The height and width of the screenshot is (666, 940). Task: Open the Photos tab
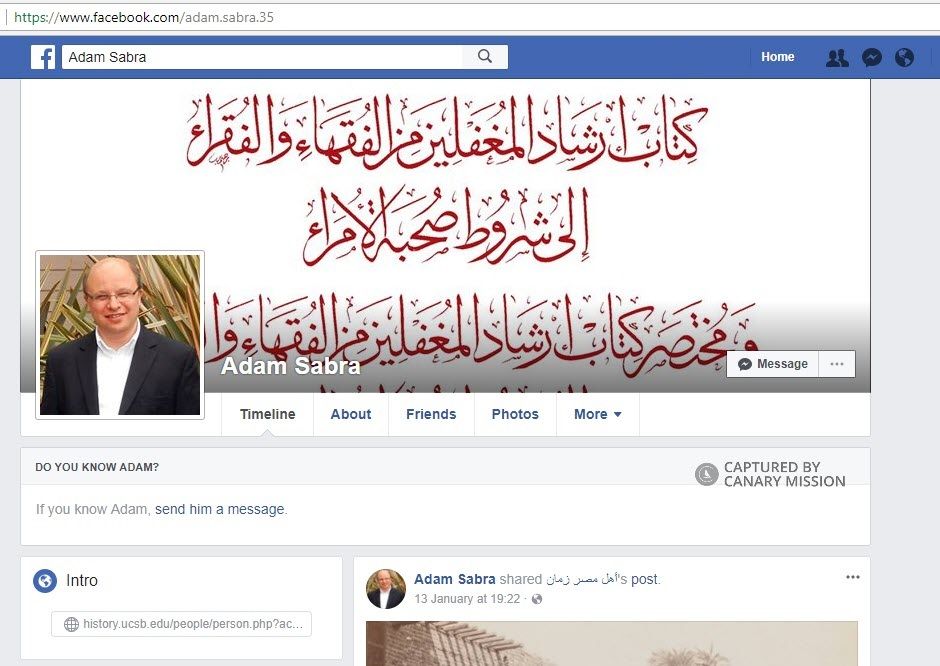515,414
